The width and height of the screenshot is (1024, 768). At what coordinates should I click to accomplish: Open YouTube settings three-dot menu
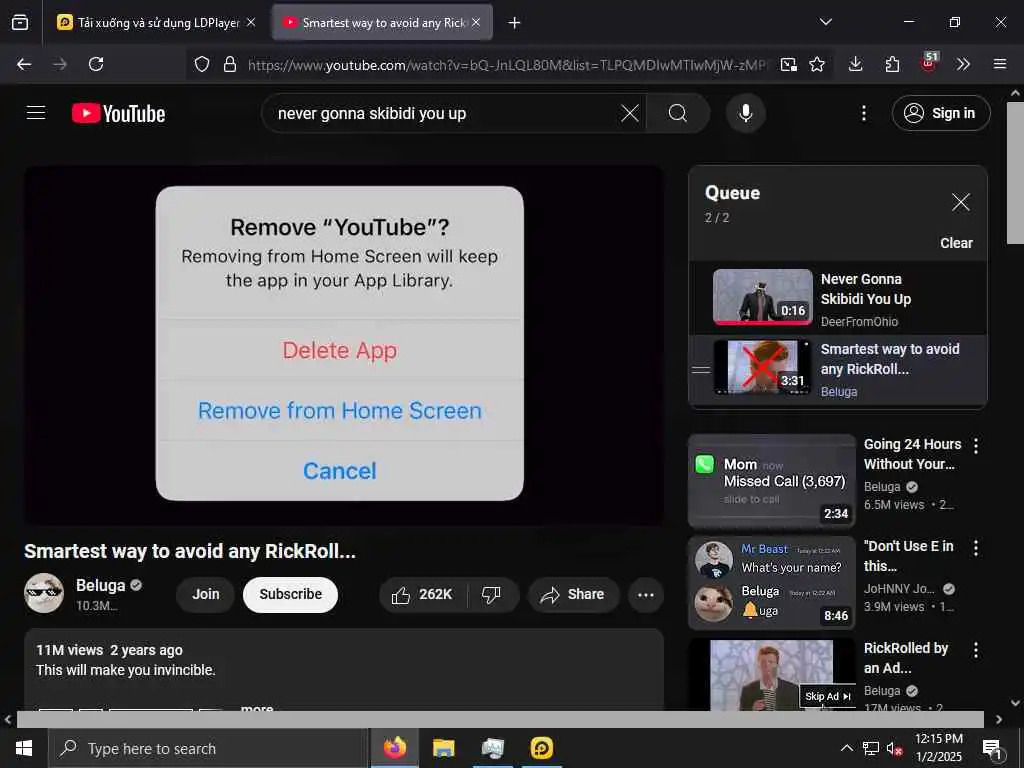pos(863,113)
